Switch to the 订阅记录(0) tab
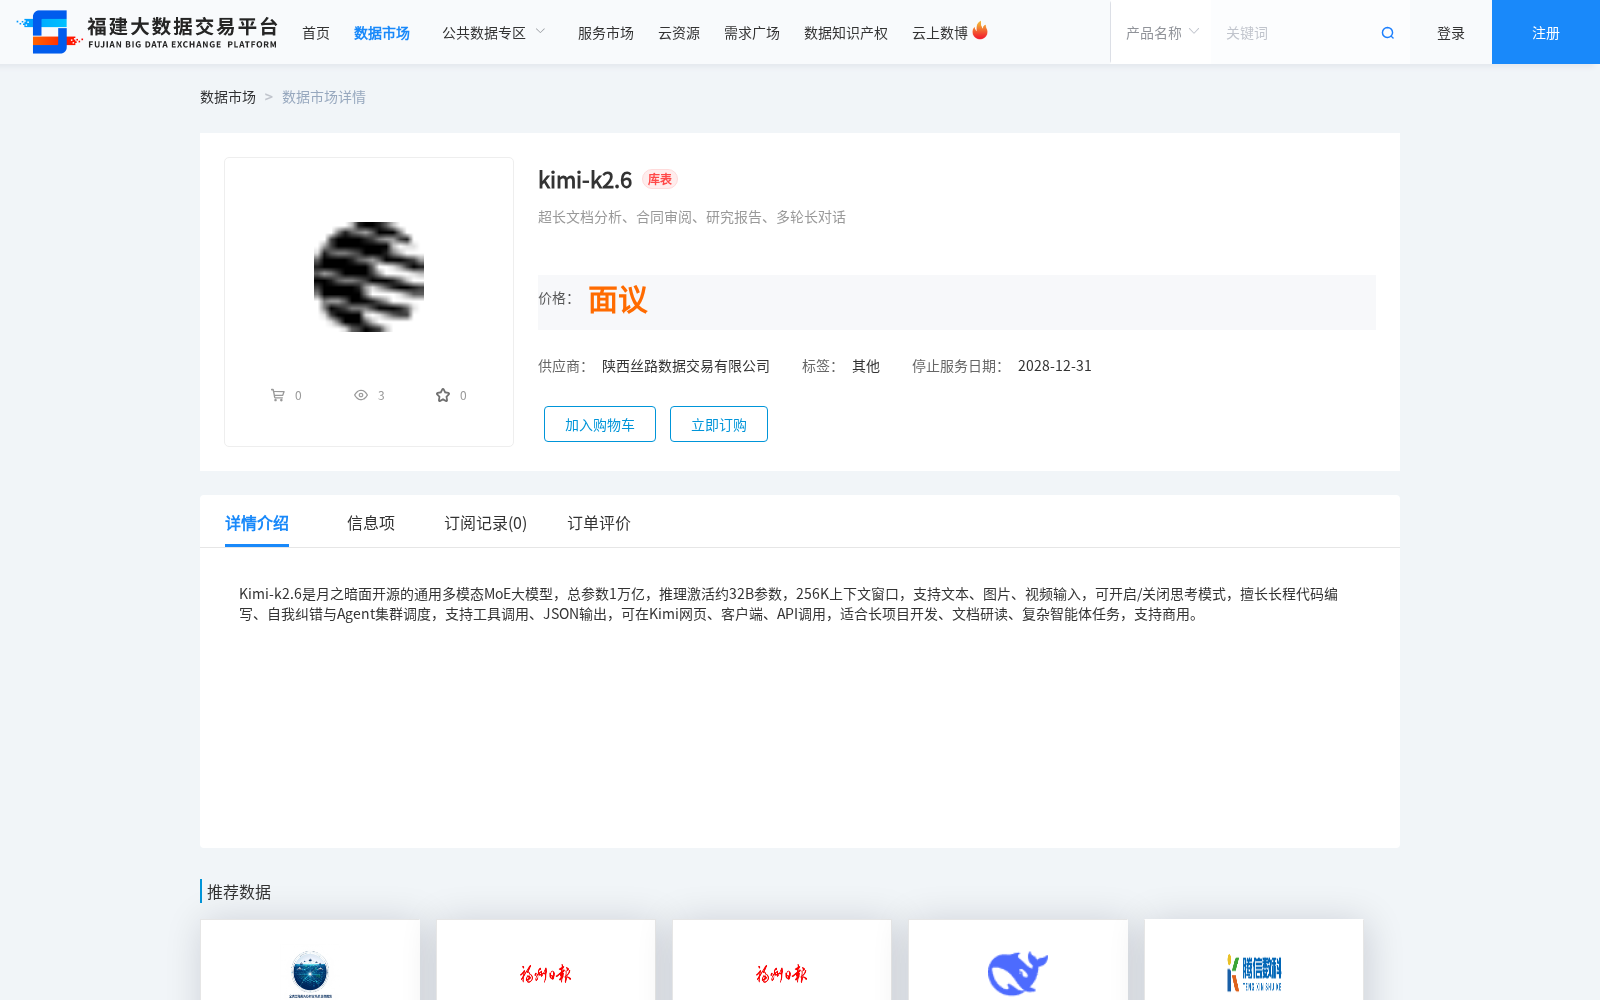This screenshot has height=1000, width=1600. coord(486,523)
